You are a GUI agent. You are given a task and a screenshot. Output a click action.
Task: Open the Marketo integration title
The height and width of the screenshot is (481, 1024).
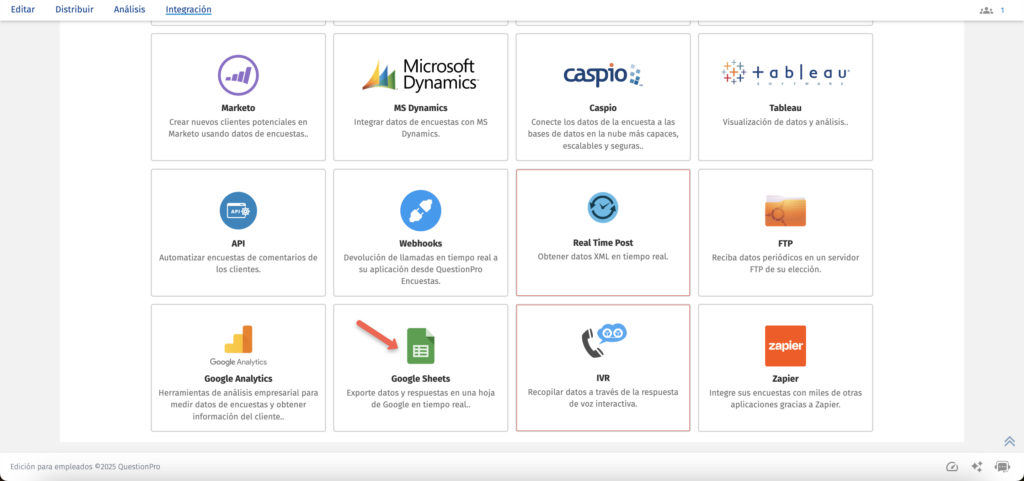tap(238, 108)
